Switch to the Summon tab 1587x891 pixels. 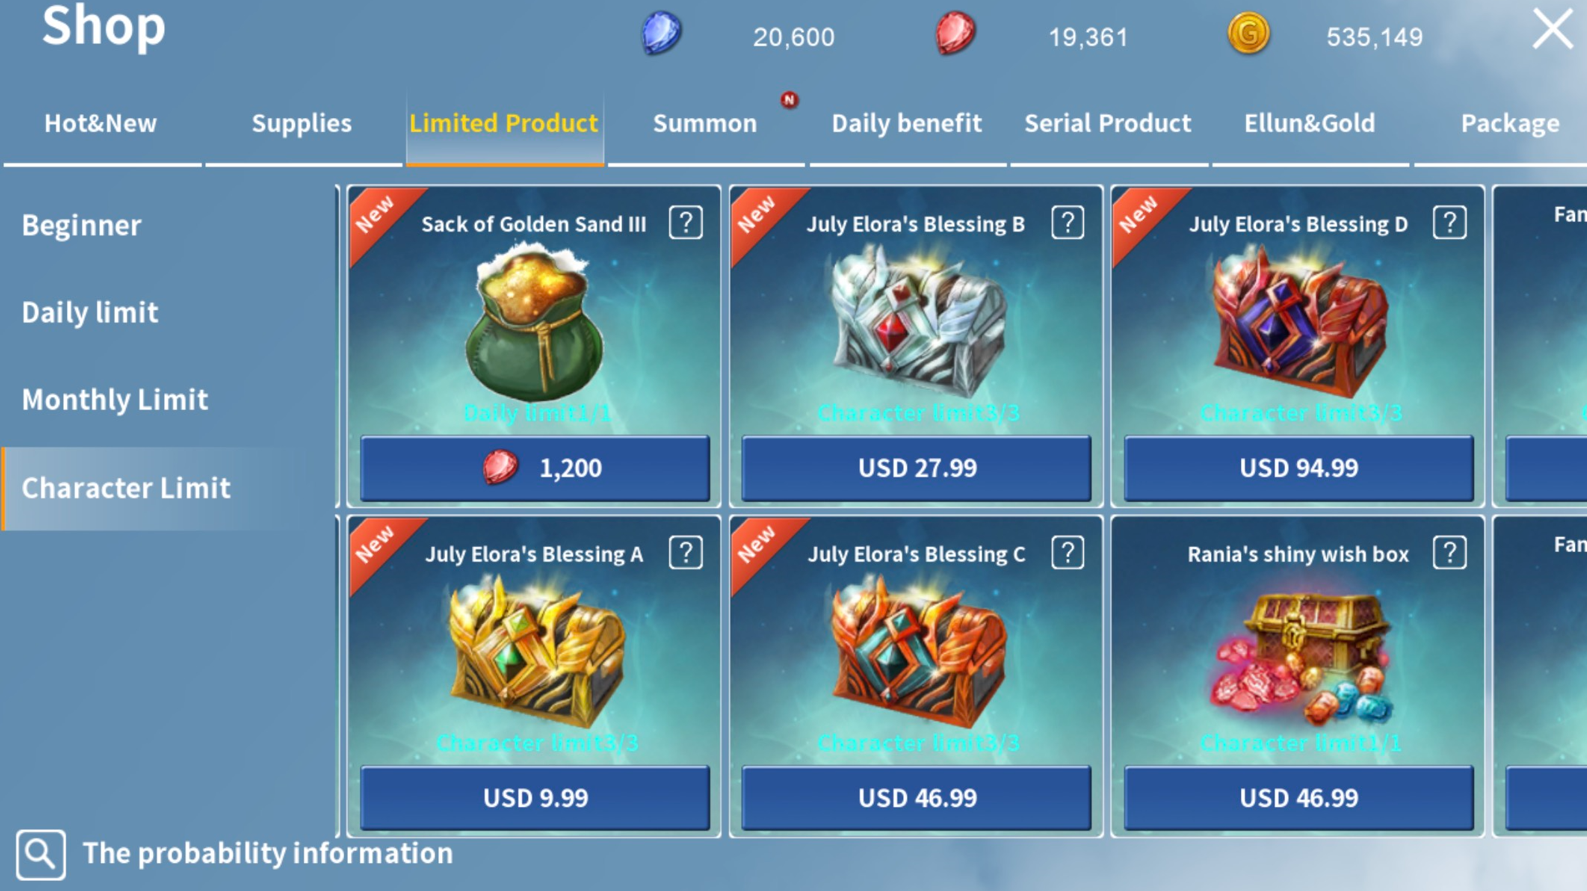(705, 123)
